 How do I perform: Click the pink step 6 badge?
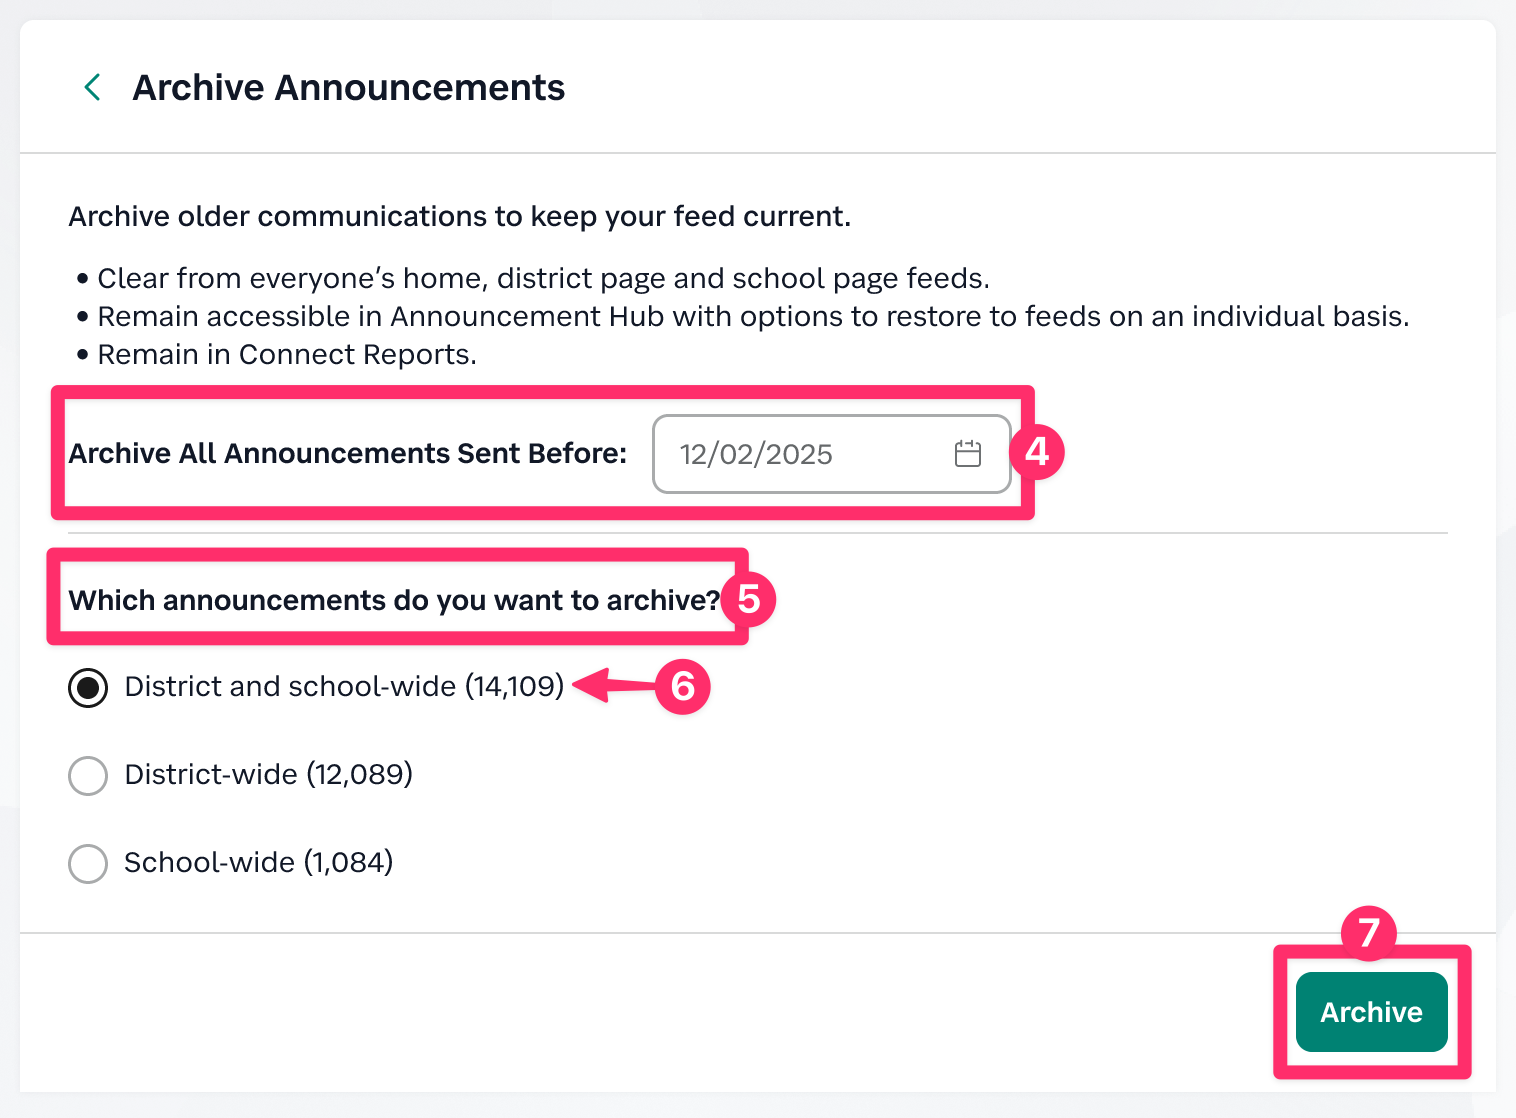(x=683, y=687)
